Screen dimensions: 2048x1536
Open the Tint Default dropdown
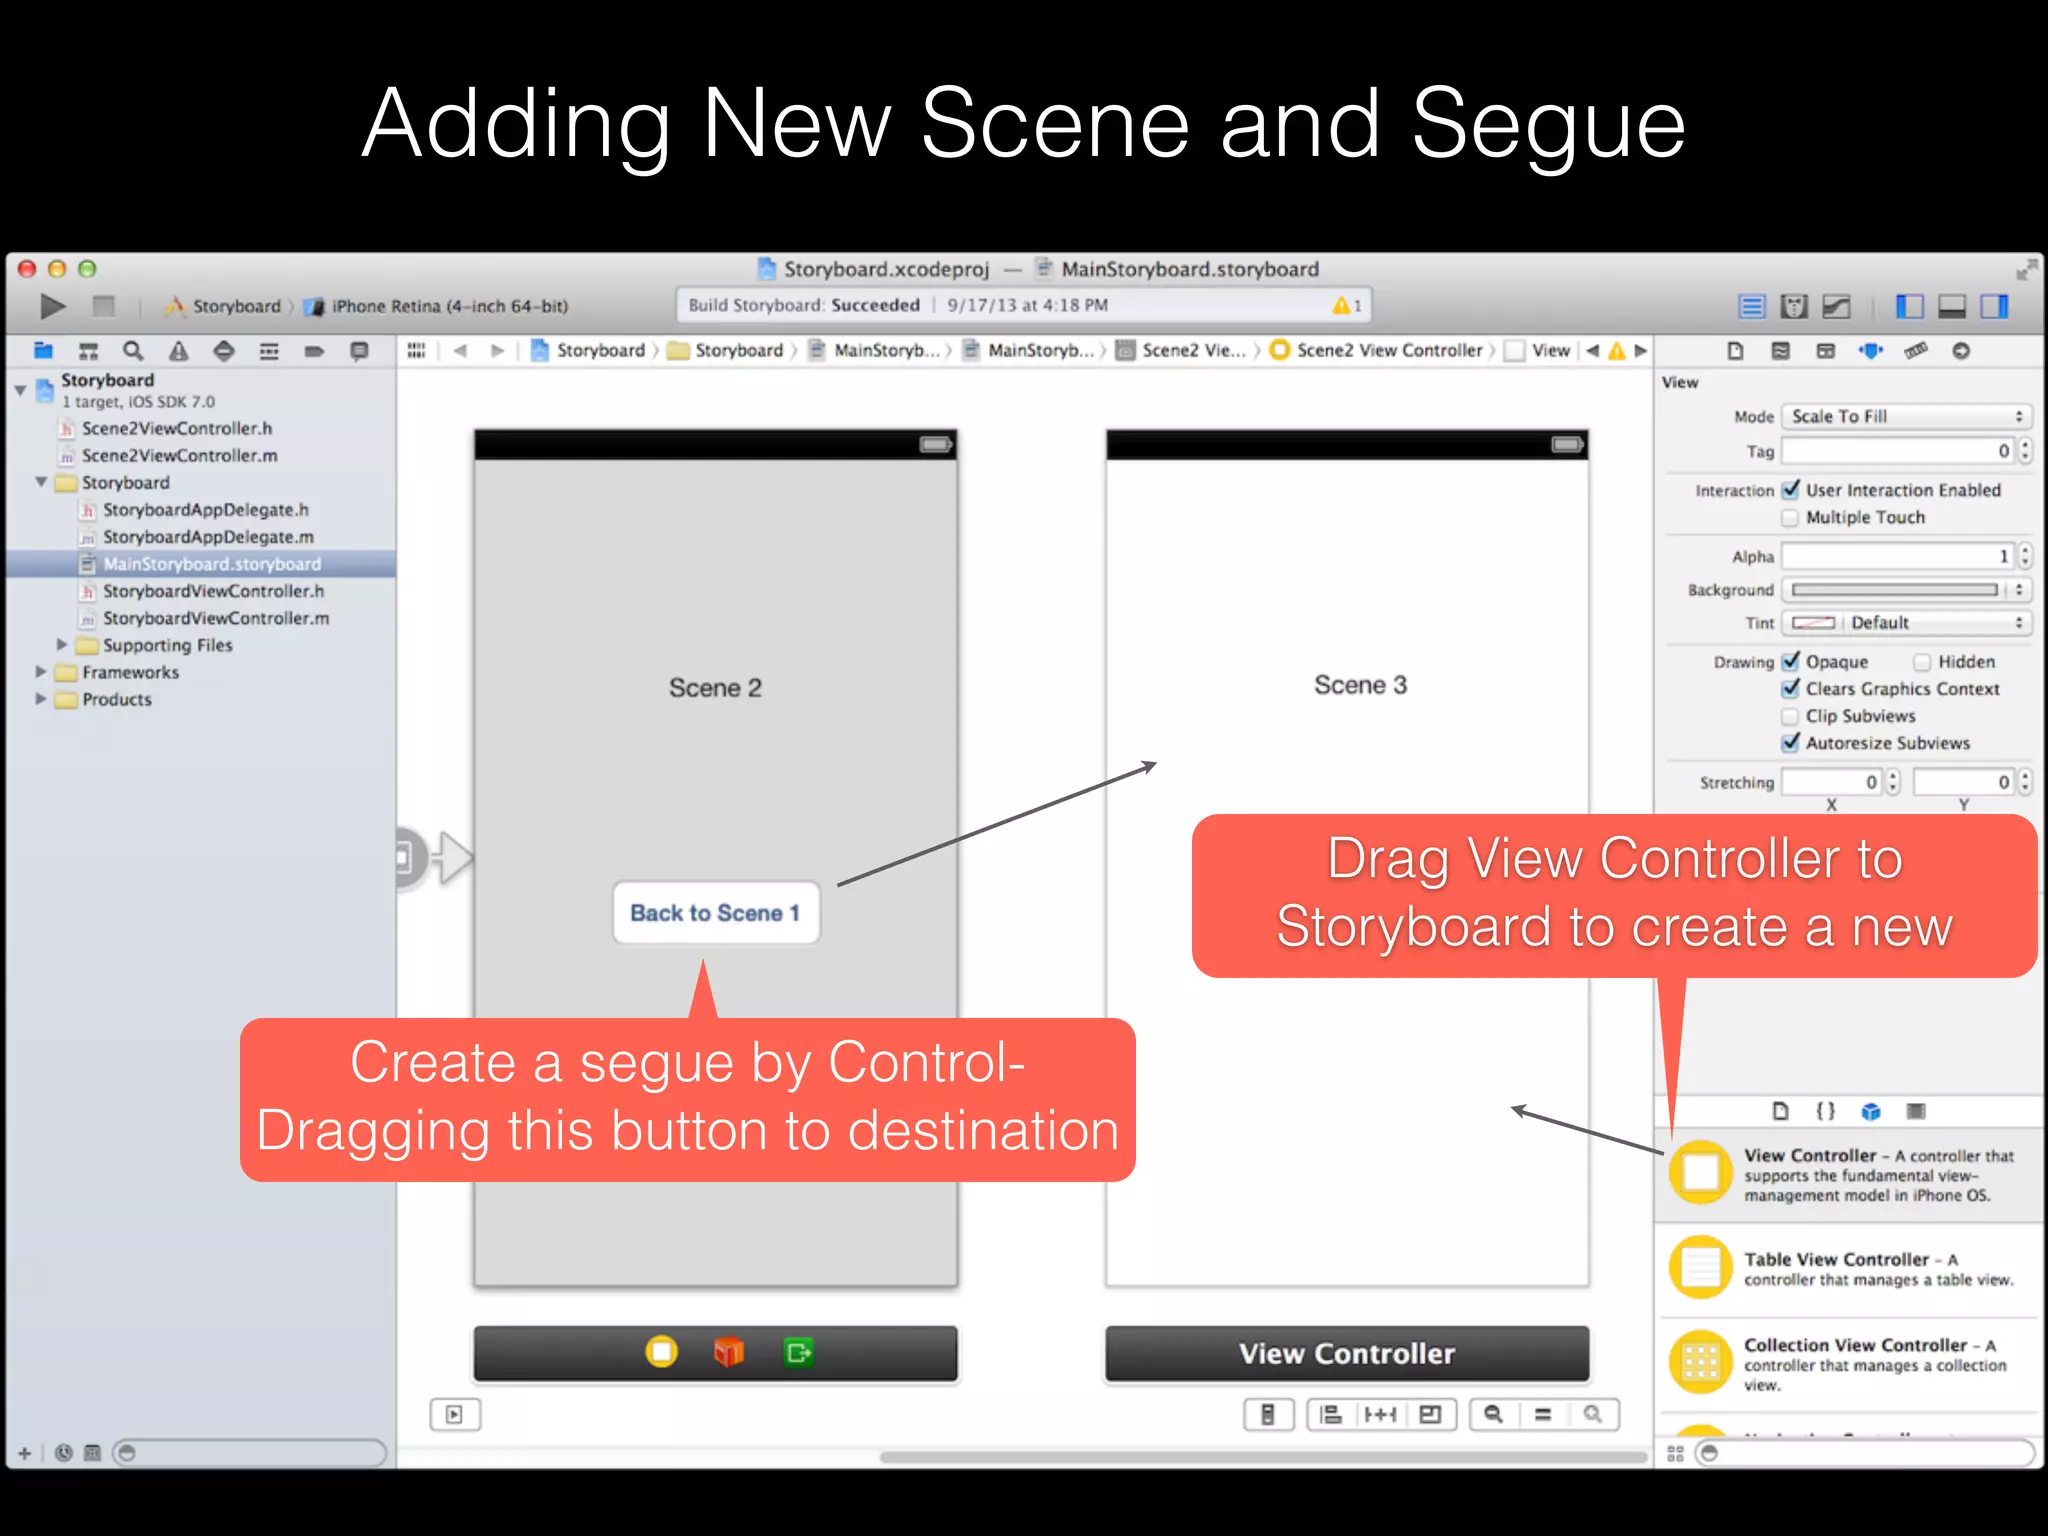coord(1936,623)
